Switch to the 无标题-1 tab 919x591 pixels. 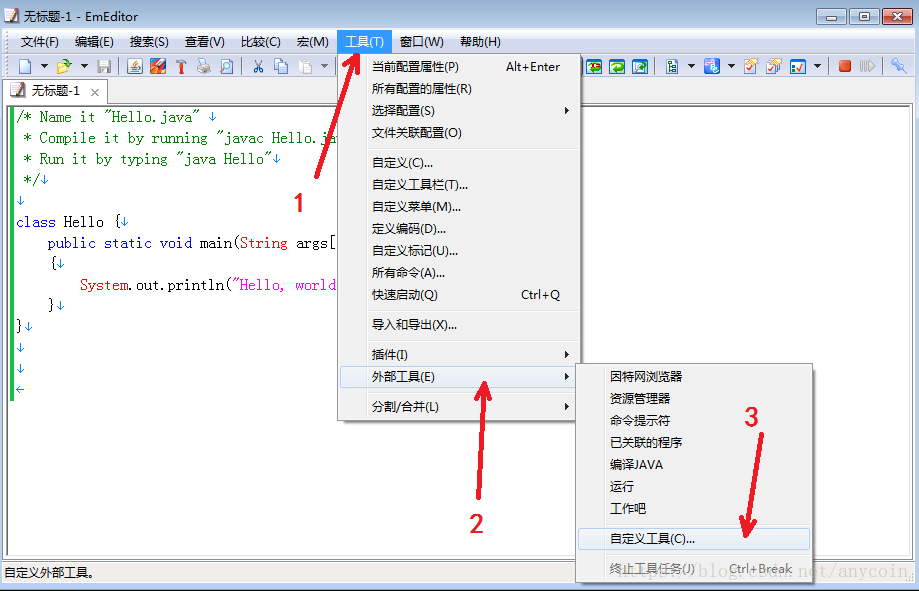click(x=52, y=91)
